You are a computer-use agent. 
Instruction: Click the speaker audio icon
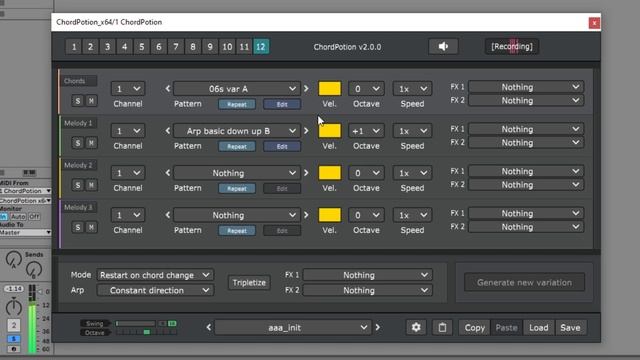click(x=443, y=47)
